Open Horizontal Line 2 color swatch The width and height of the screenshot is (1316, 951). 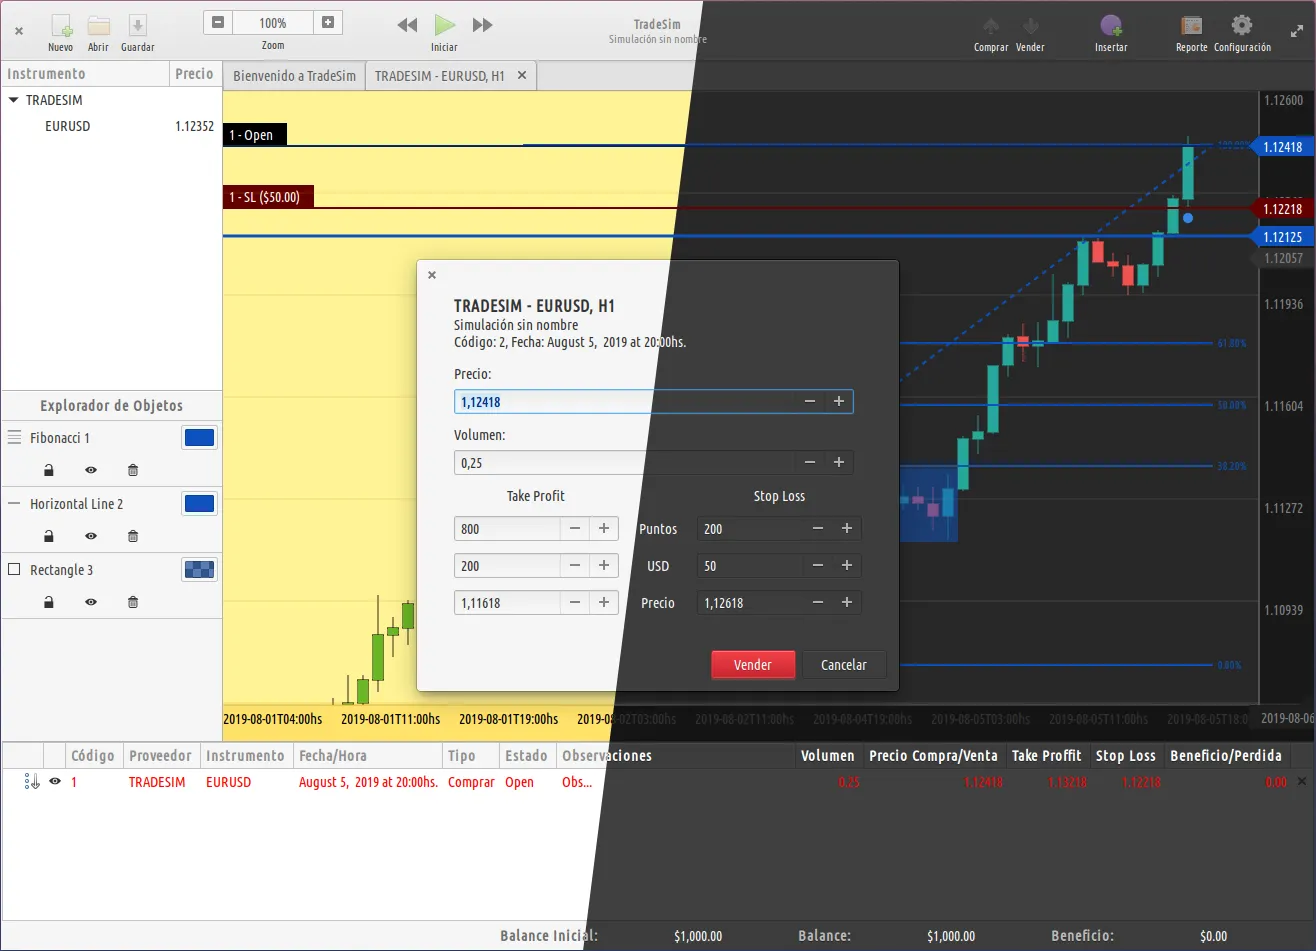pos(199,504)
